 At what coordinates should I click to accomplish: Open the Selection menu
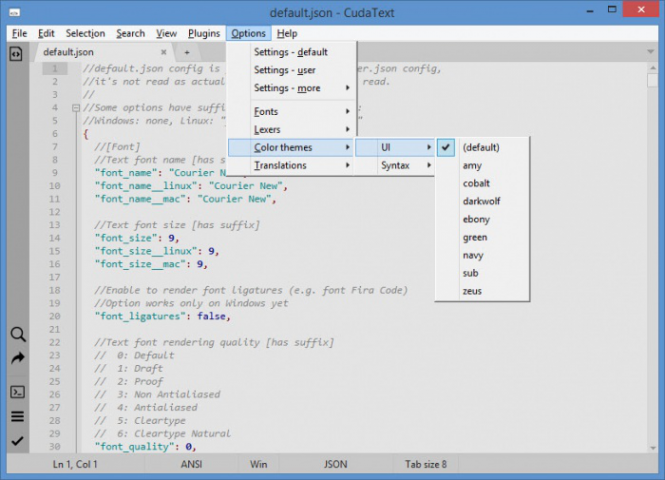tap(85, 33)
